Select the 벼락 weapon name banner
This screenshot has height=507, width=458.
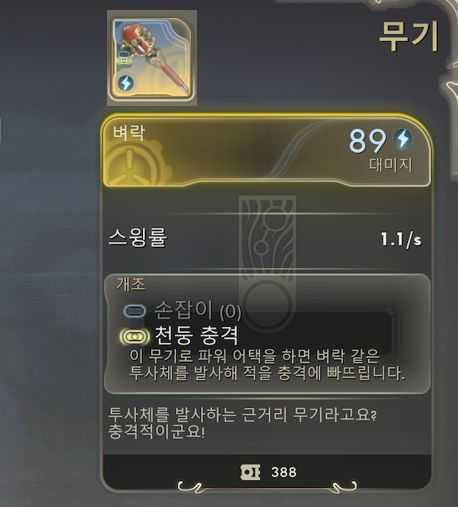coord(267,150)
